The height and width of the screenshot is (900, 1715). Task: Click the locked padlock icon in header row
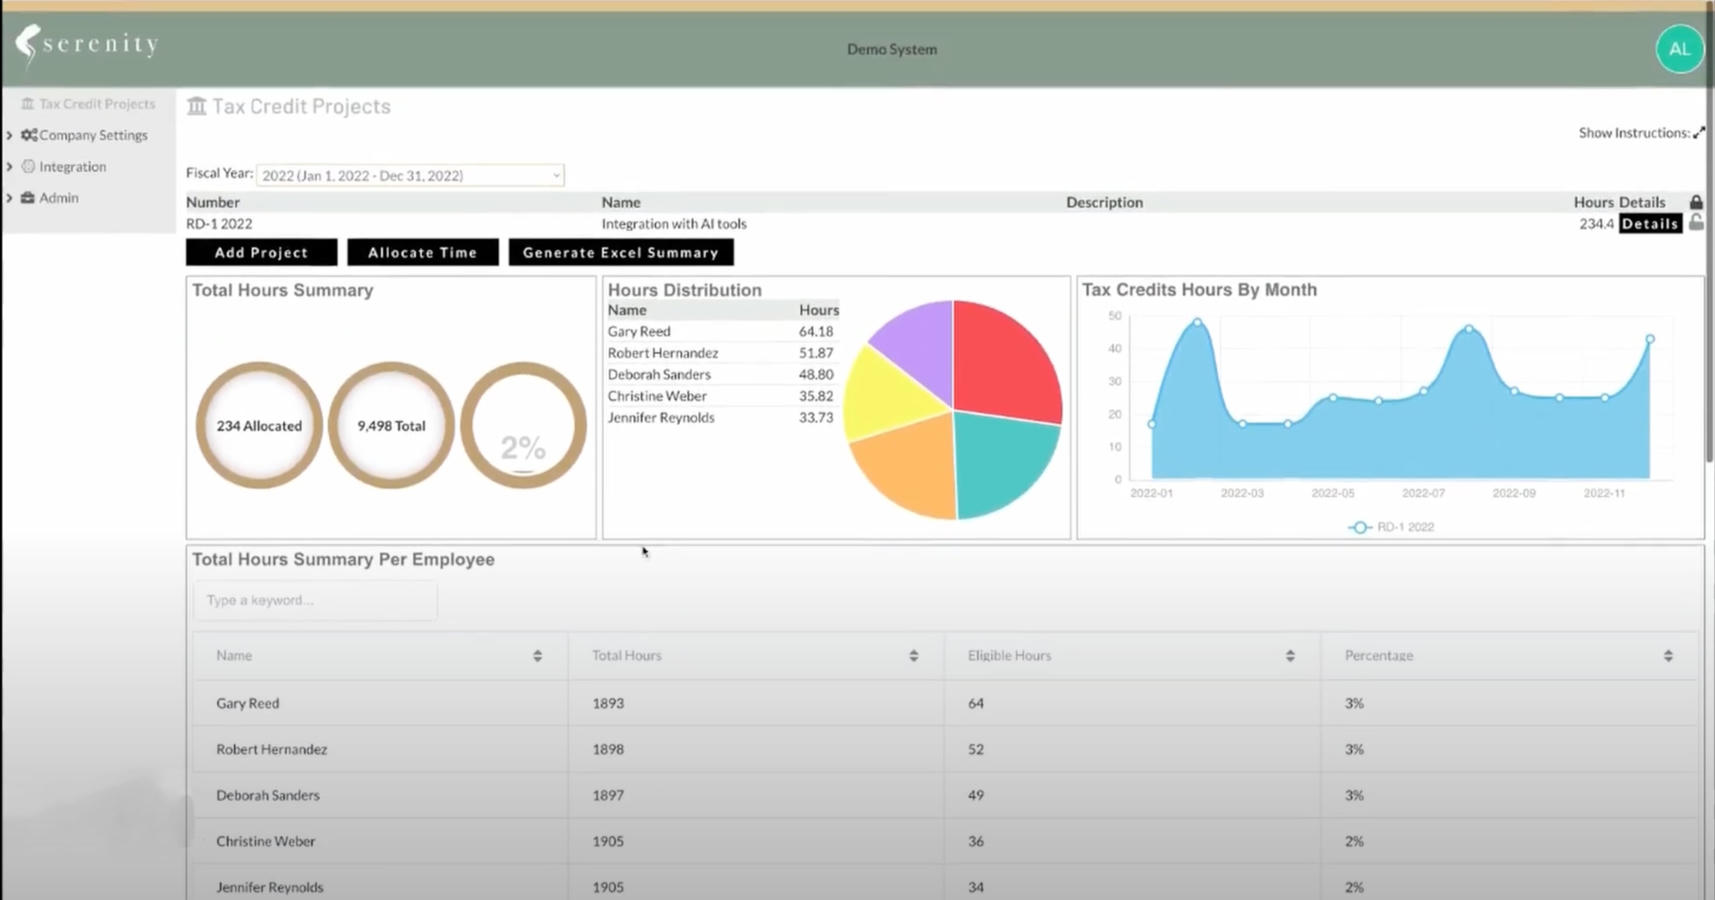coord(1696,202)
